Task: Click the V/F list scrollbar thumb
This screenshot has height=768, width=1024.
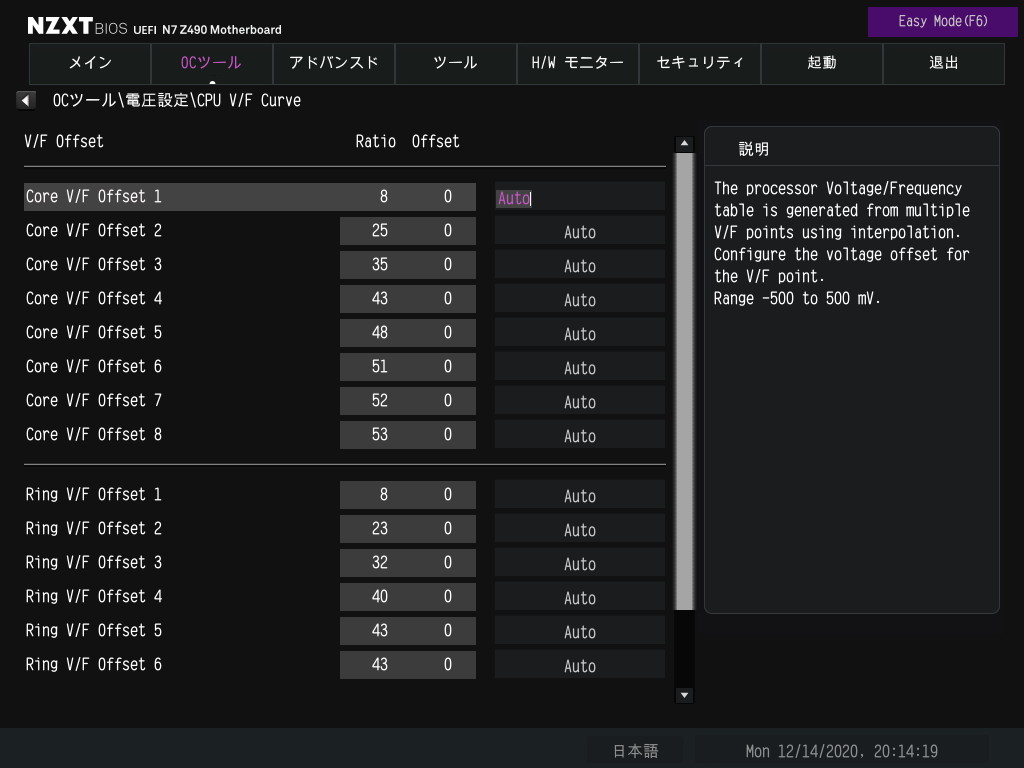Action: click(x=684, y=381)
